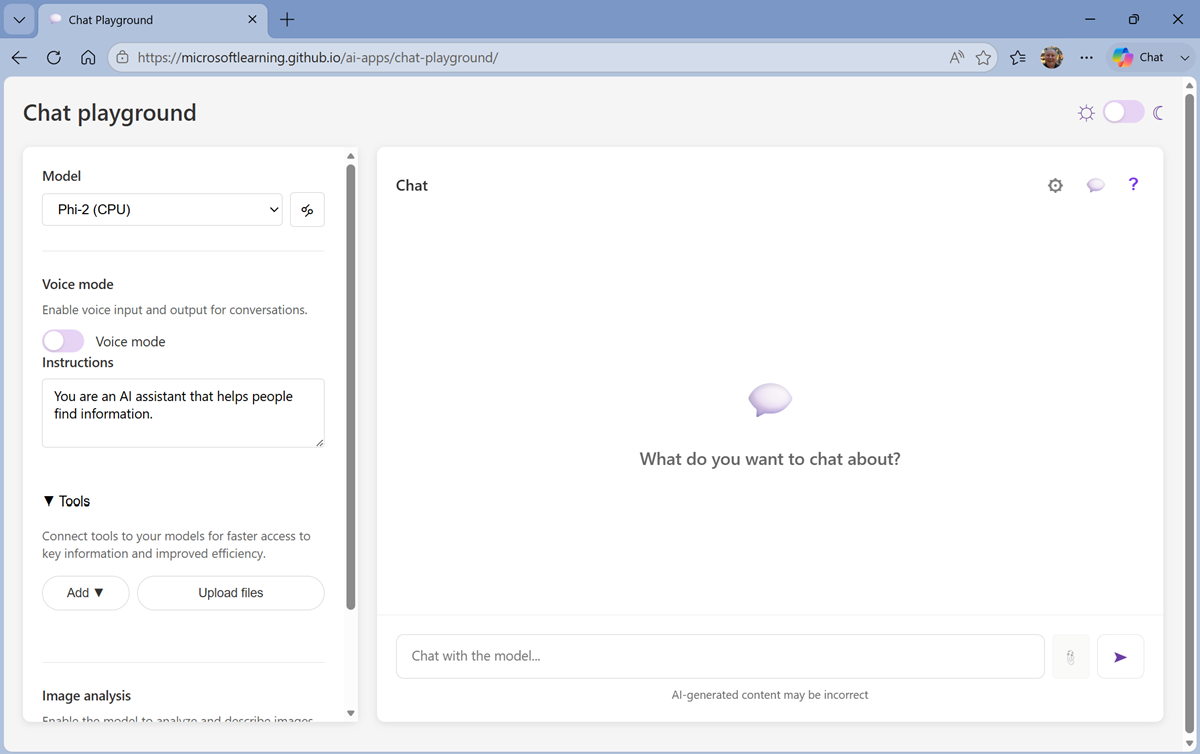Click the Voice mode heading text

pyautogui.click(x=78, y=284)
